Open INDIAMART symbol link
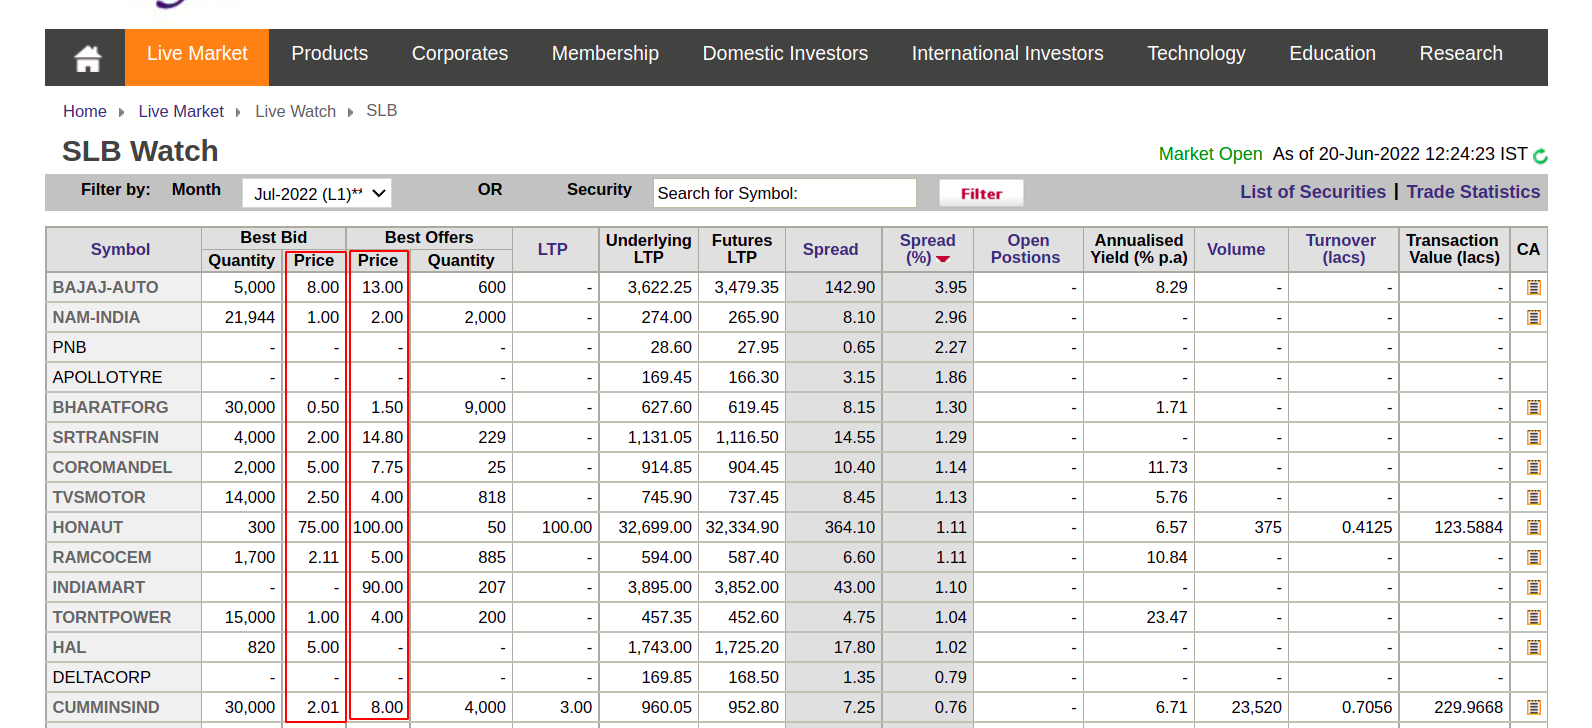The width and height of the screenshot is (1592, 728). [98, 588]
